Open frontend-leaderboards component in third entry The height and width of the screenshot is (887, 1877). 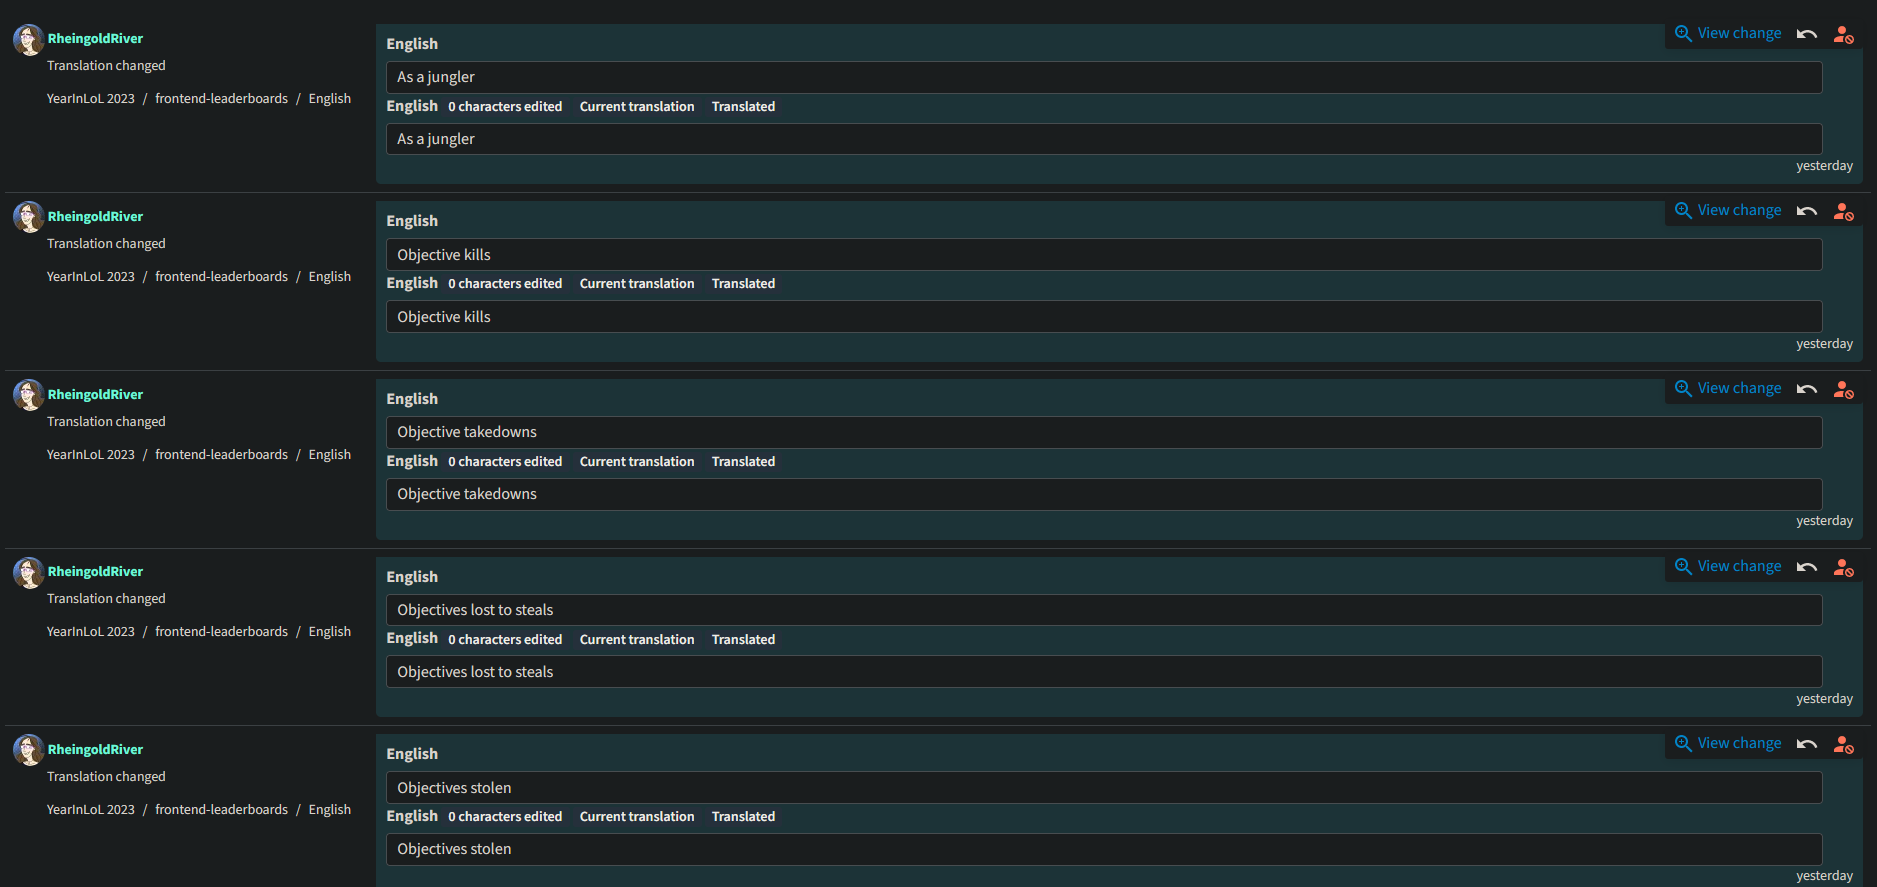coord(221,454)
